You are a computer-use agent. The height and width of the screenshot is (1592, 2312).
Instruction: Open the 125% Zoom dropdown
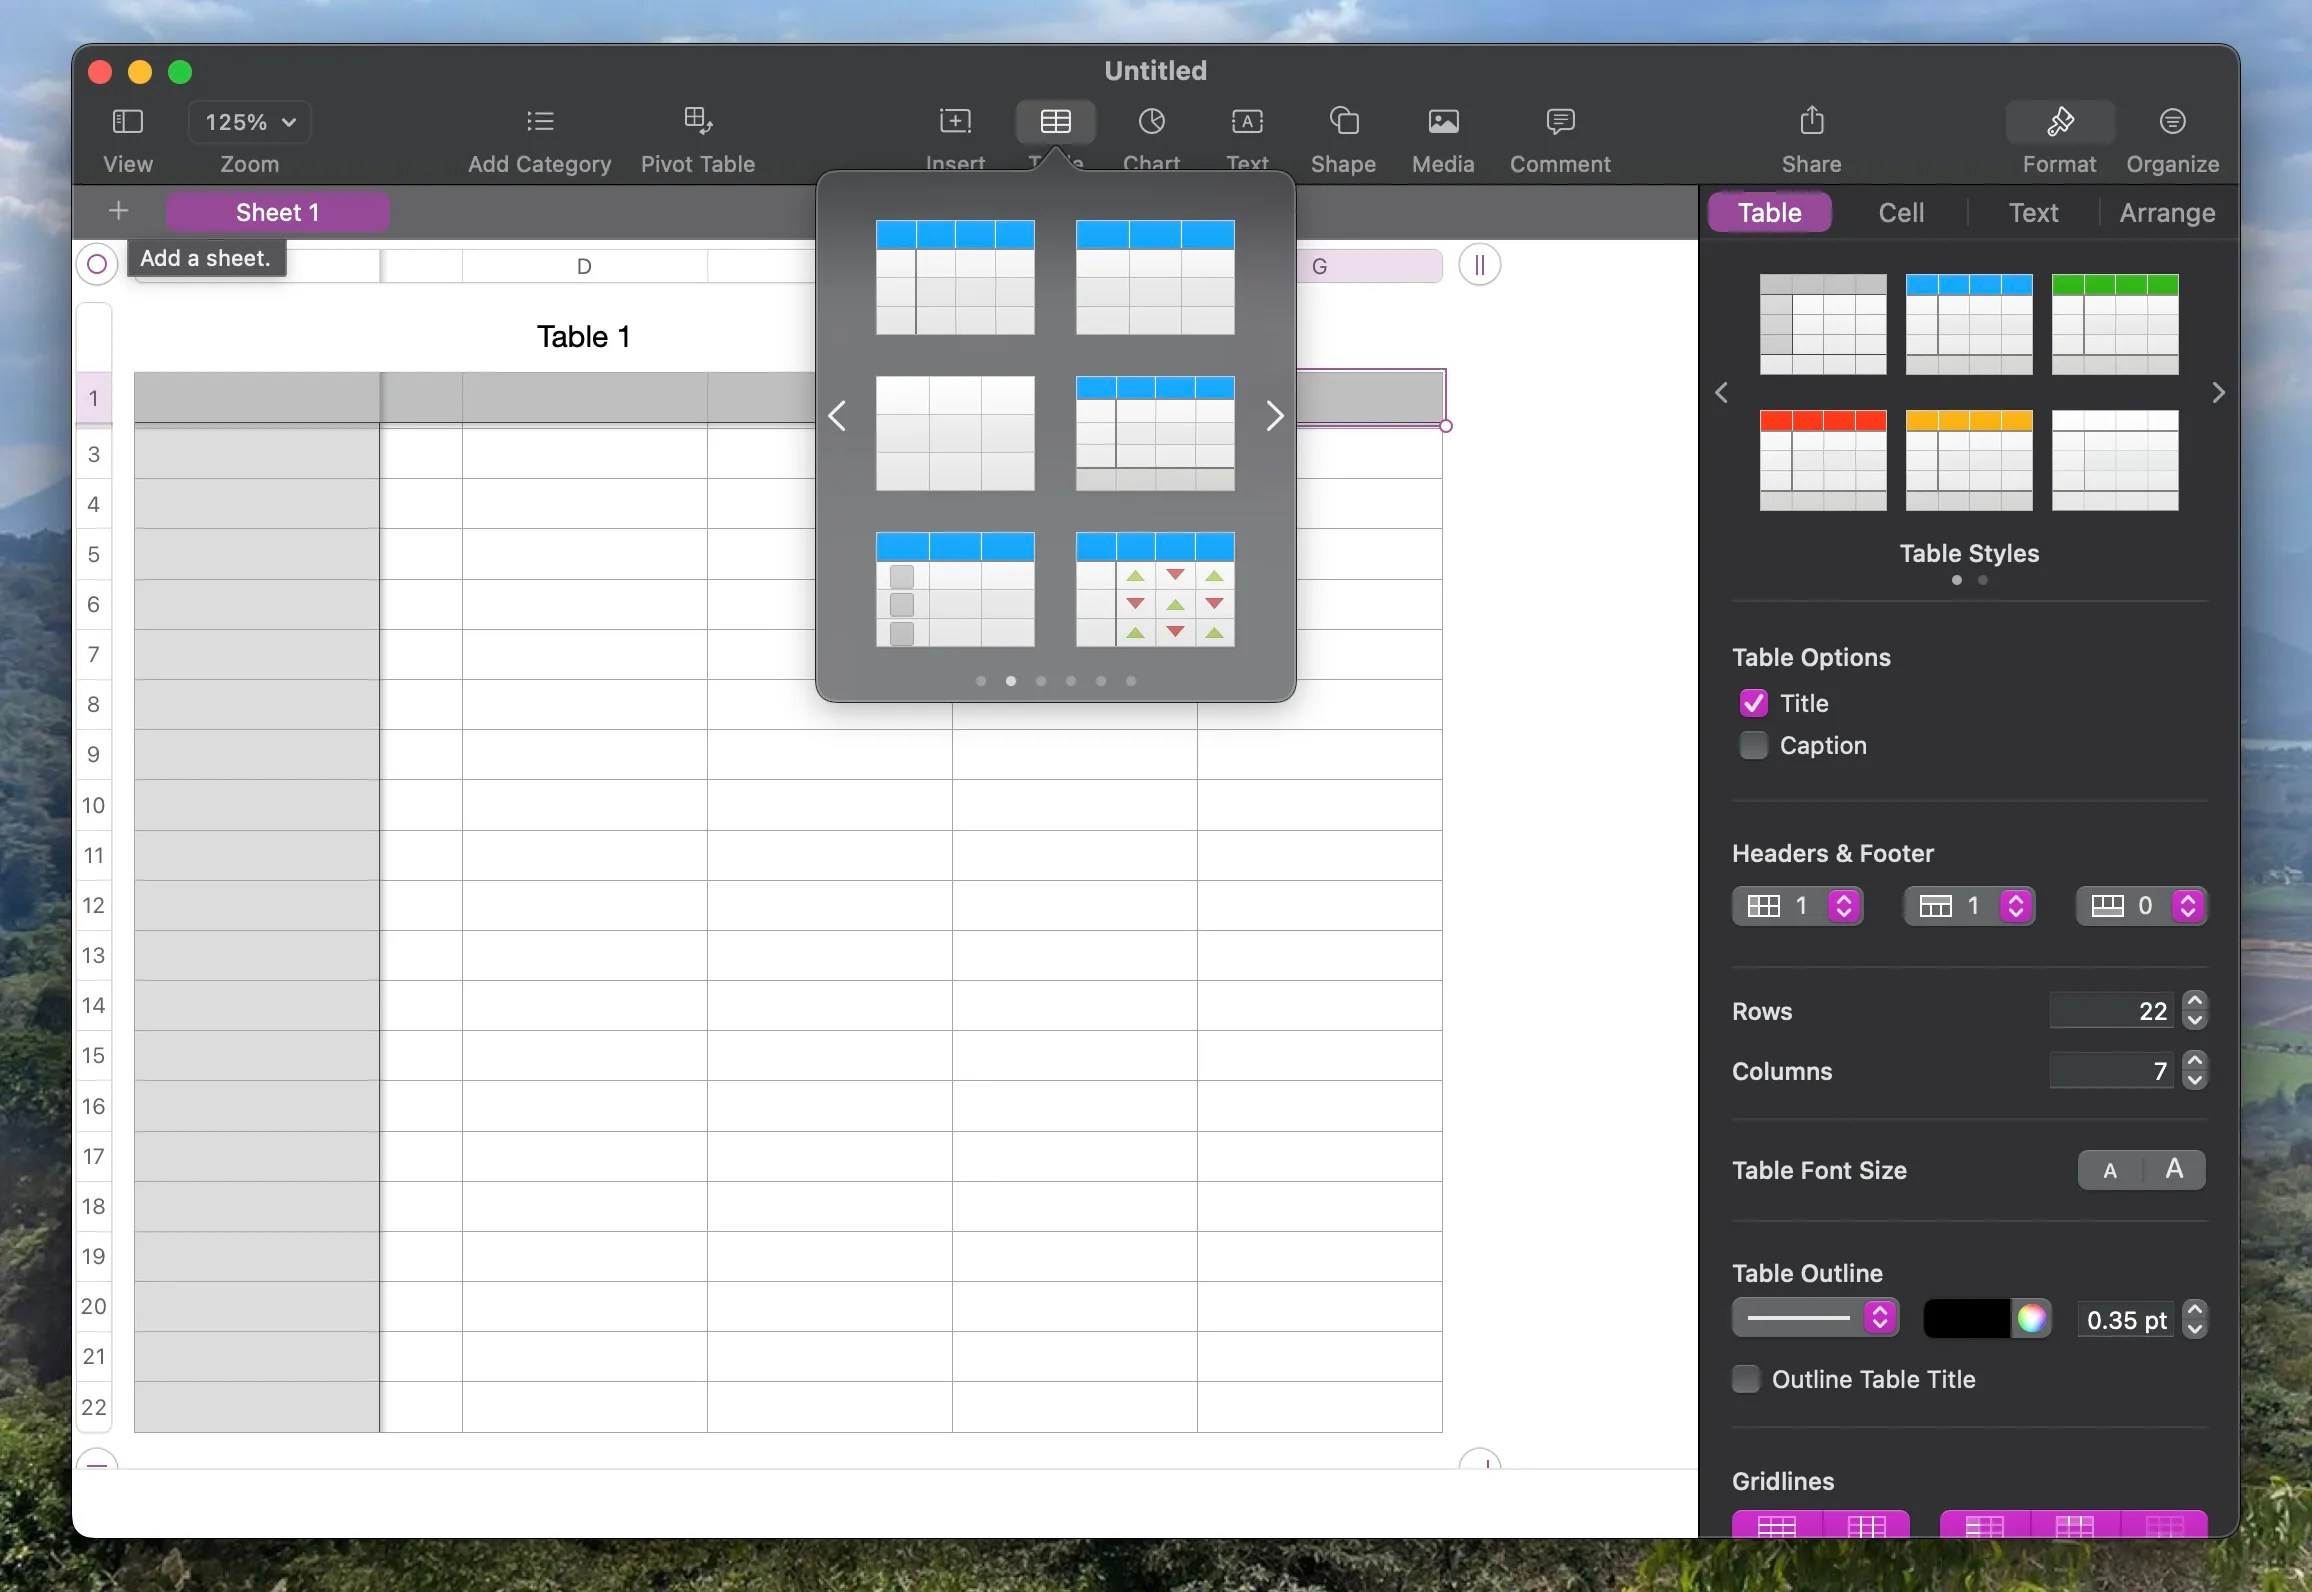[x=249, y=122]
